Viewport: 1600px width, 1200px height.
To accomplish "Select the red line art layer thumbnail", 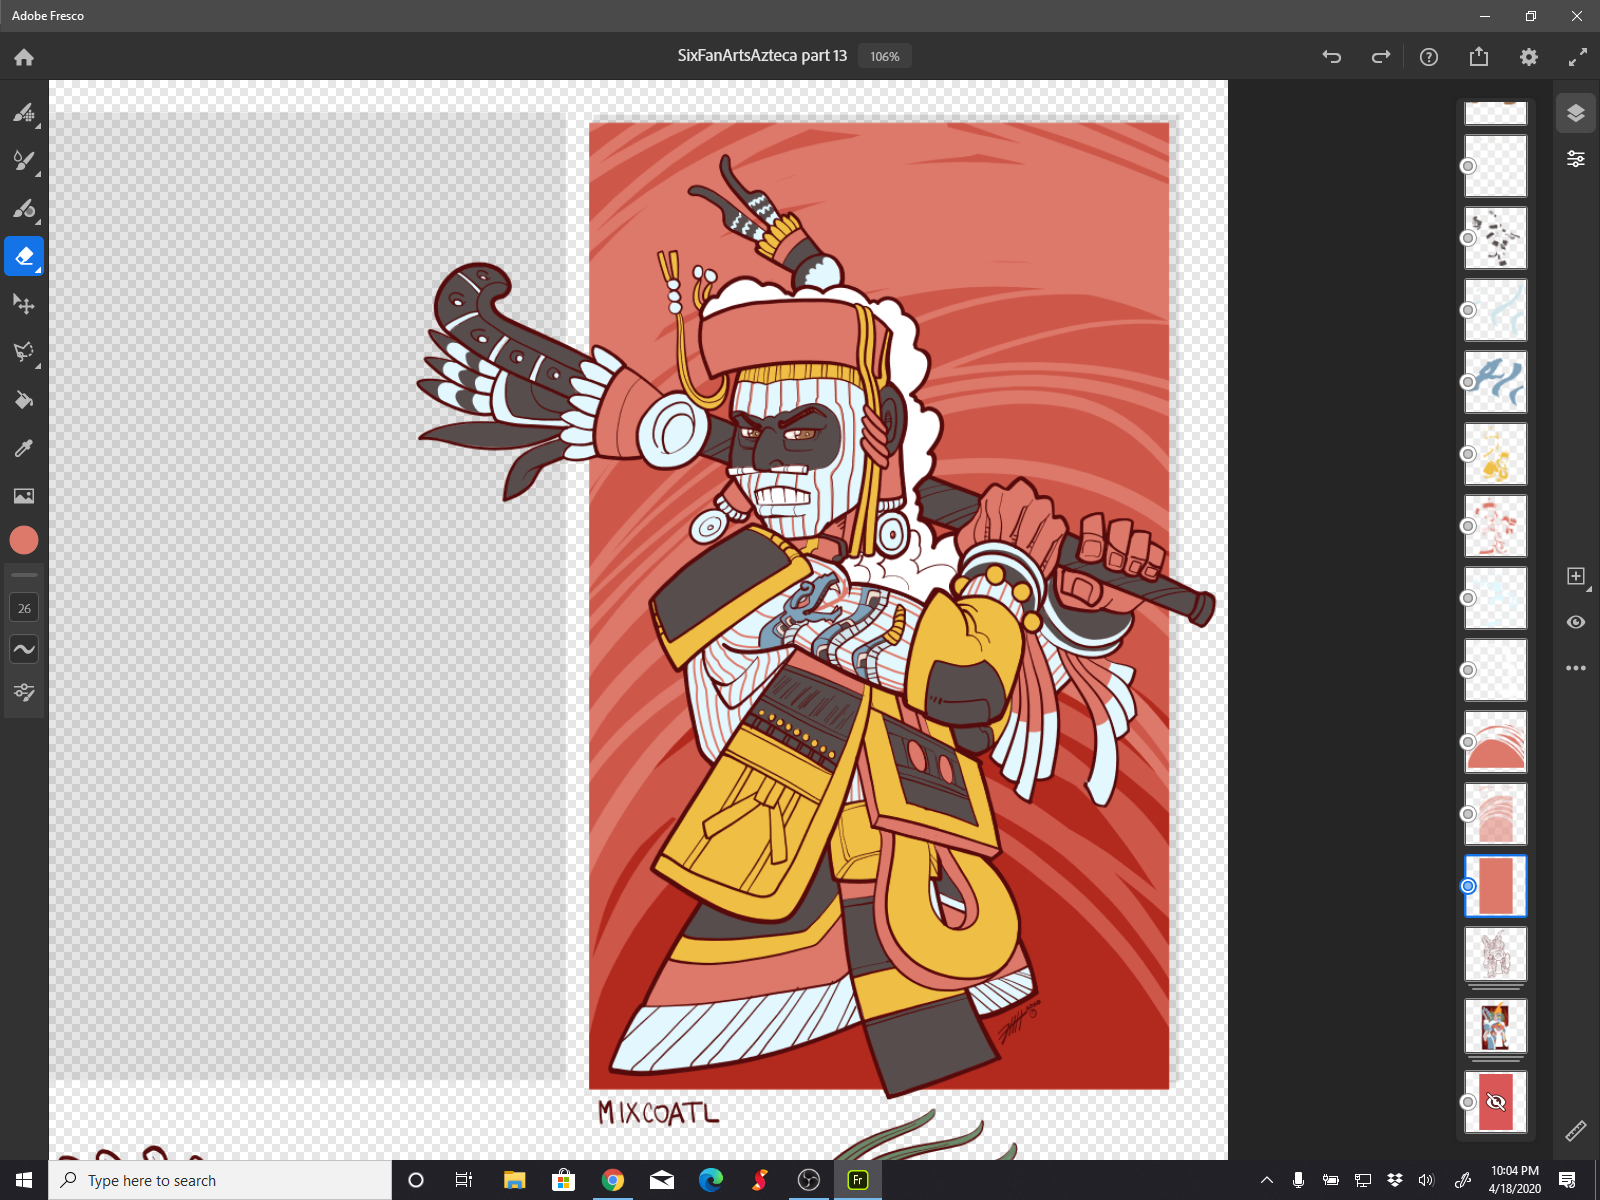I will pos(1496,526).
